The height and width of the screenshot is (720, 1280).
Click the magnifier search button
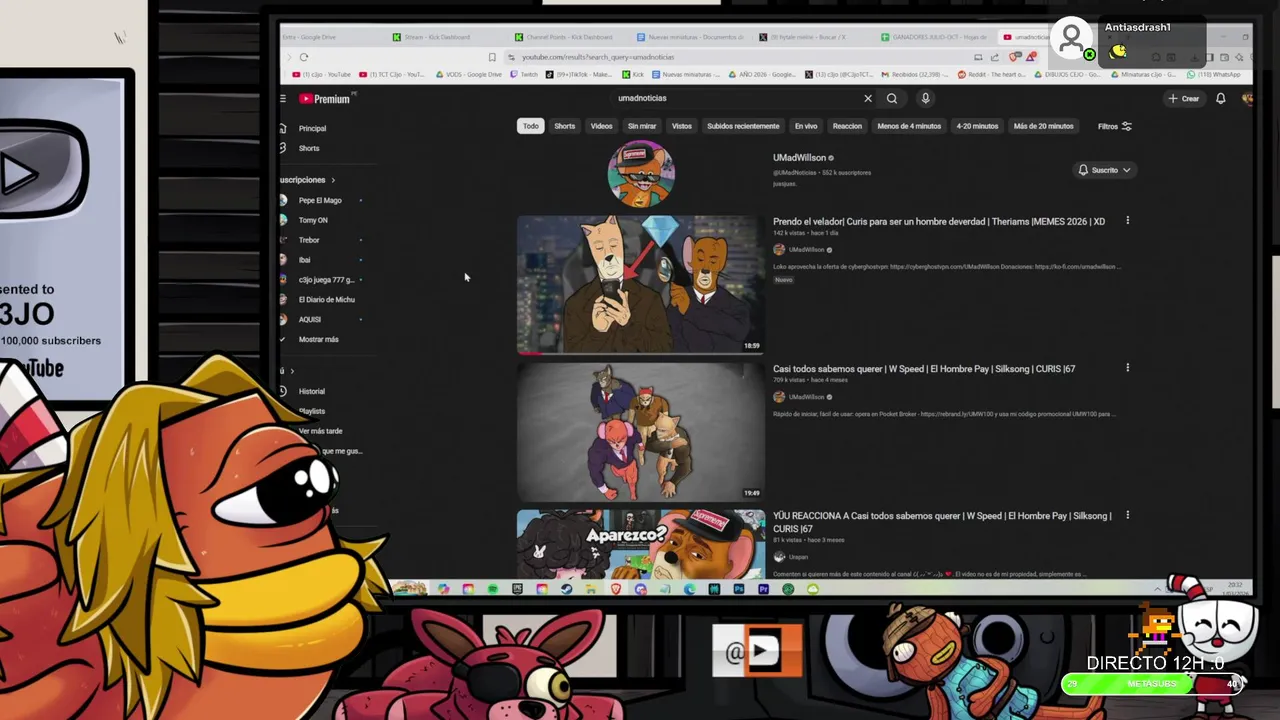pyautogui.click(x=892, y=98)
